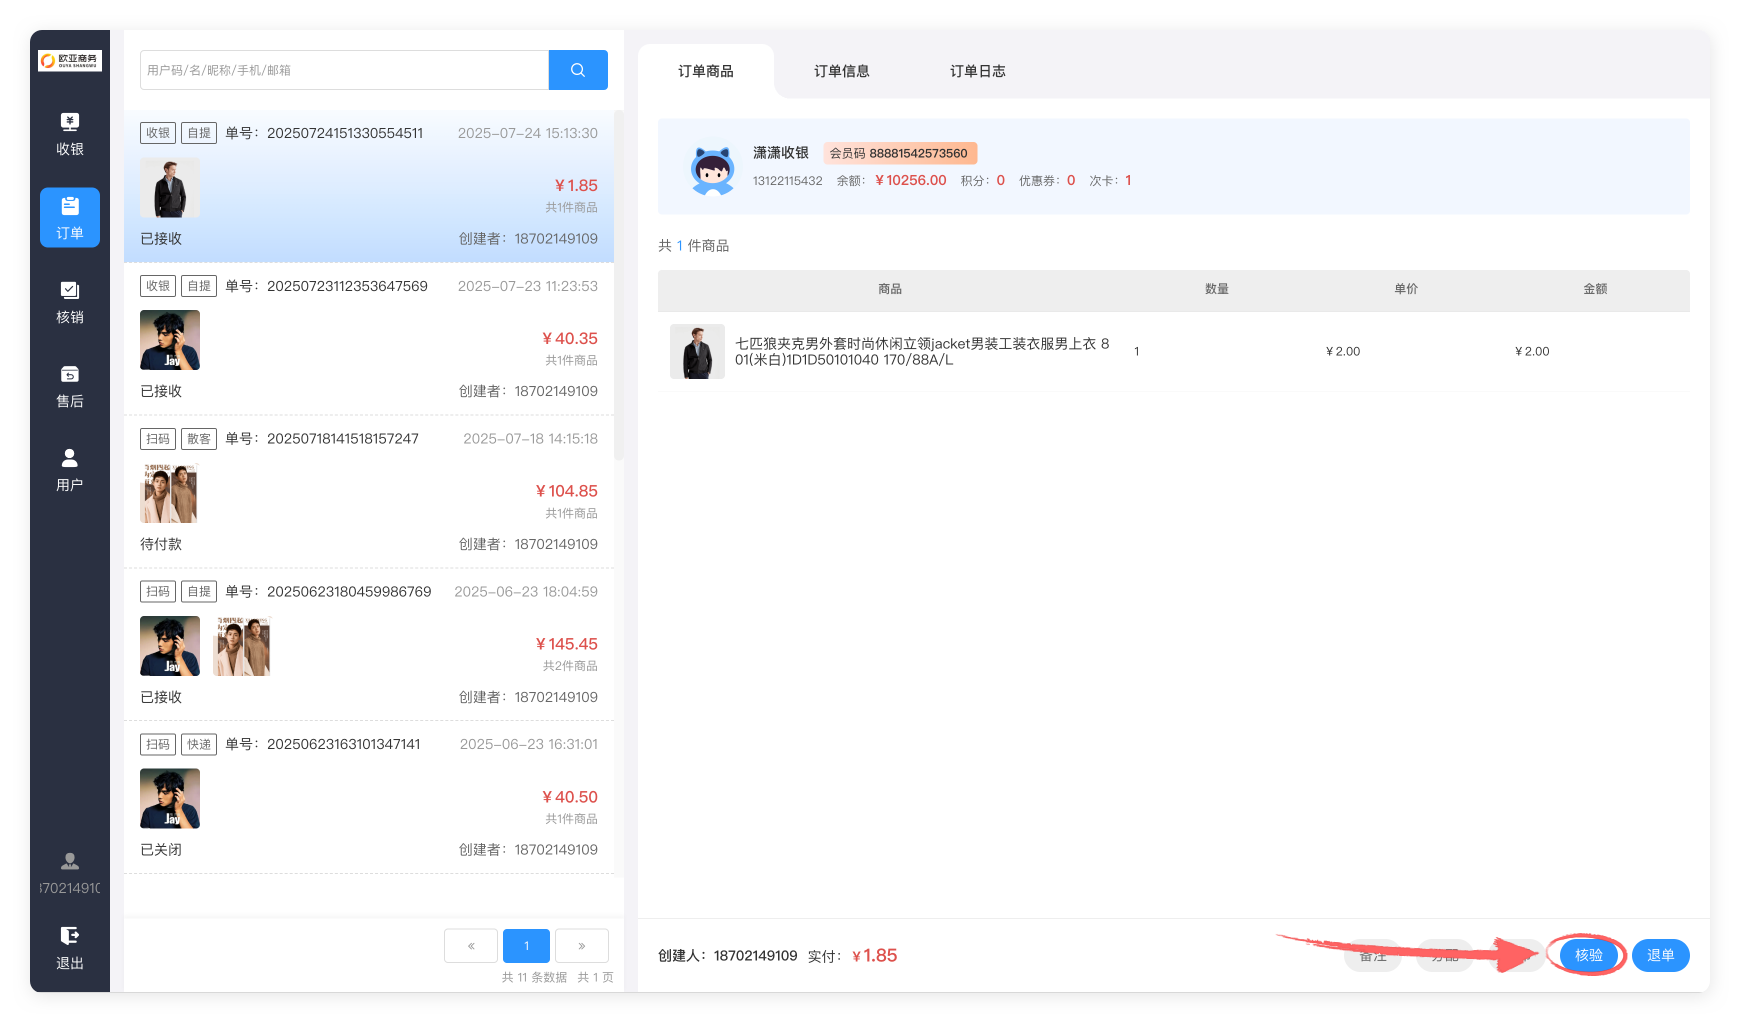The image size is (1740, 1023).
Task: Click the jacket product thumbnail in the table
Action: pyautogui.click(x=697, y=352)
